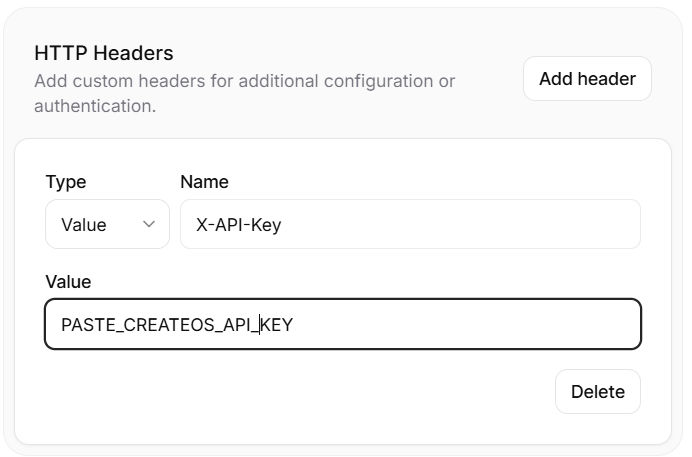
Task: Click the chevron arrow in Type dropdown
Action: (x=149, y=225)
